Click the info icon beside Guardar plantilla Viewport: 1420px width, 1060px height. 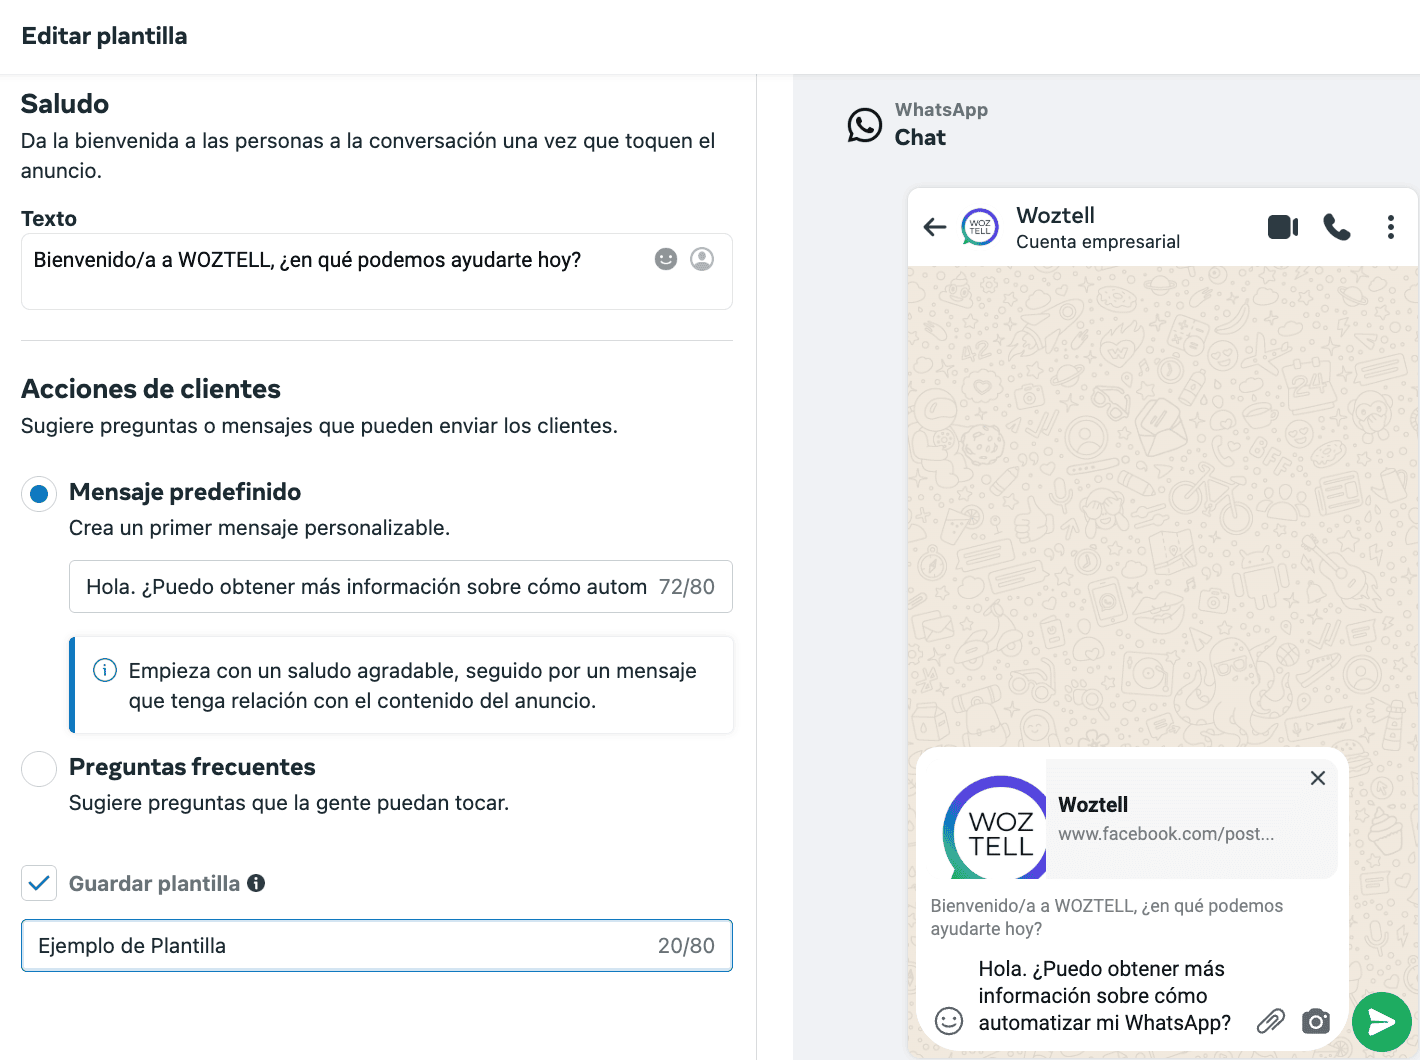pos(256,883)
